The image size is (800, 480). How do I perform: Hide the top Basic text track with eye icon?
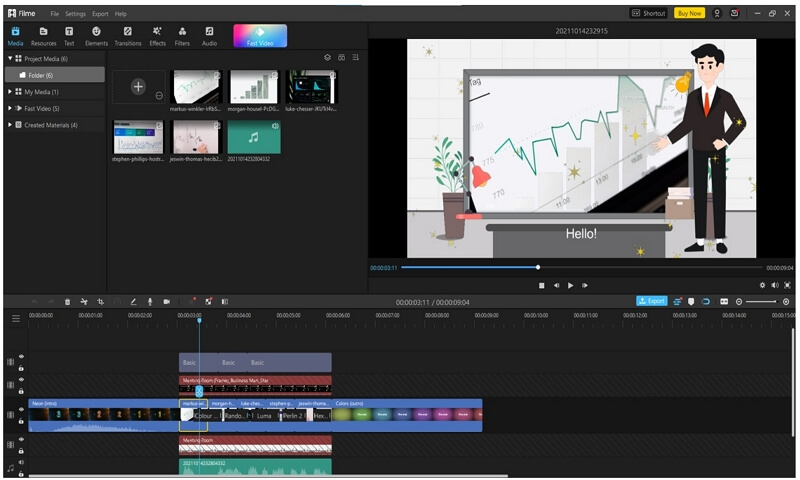pyautogui.click(x=21, y=357)
